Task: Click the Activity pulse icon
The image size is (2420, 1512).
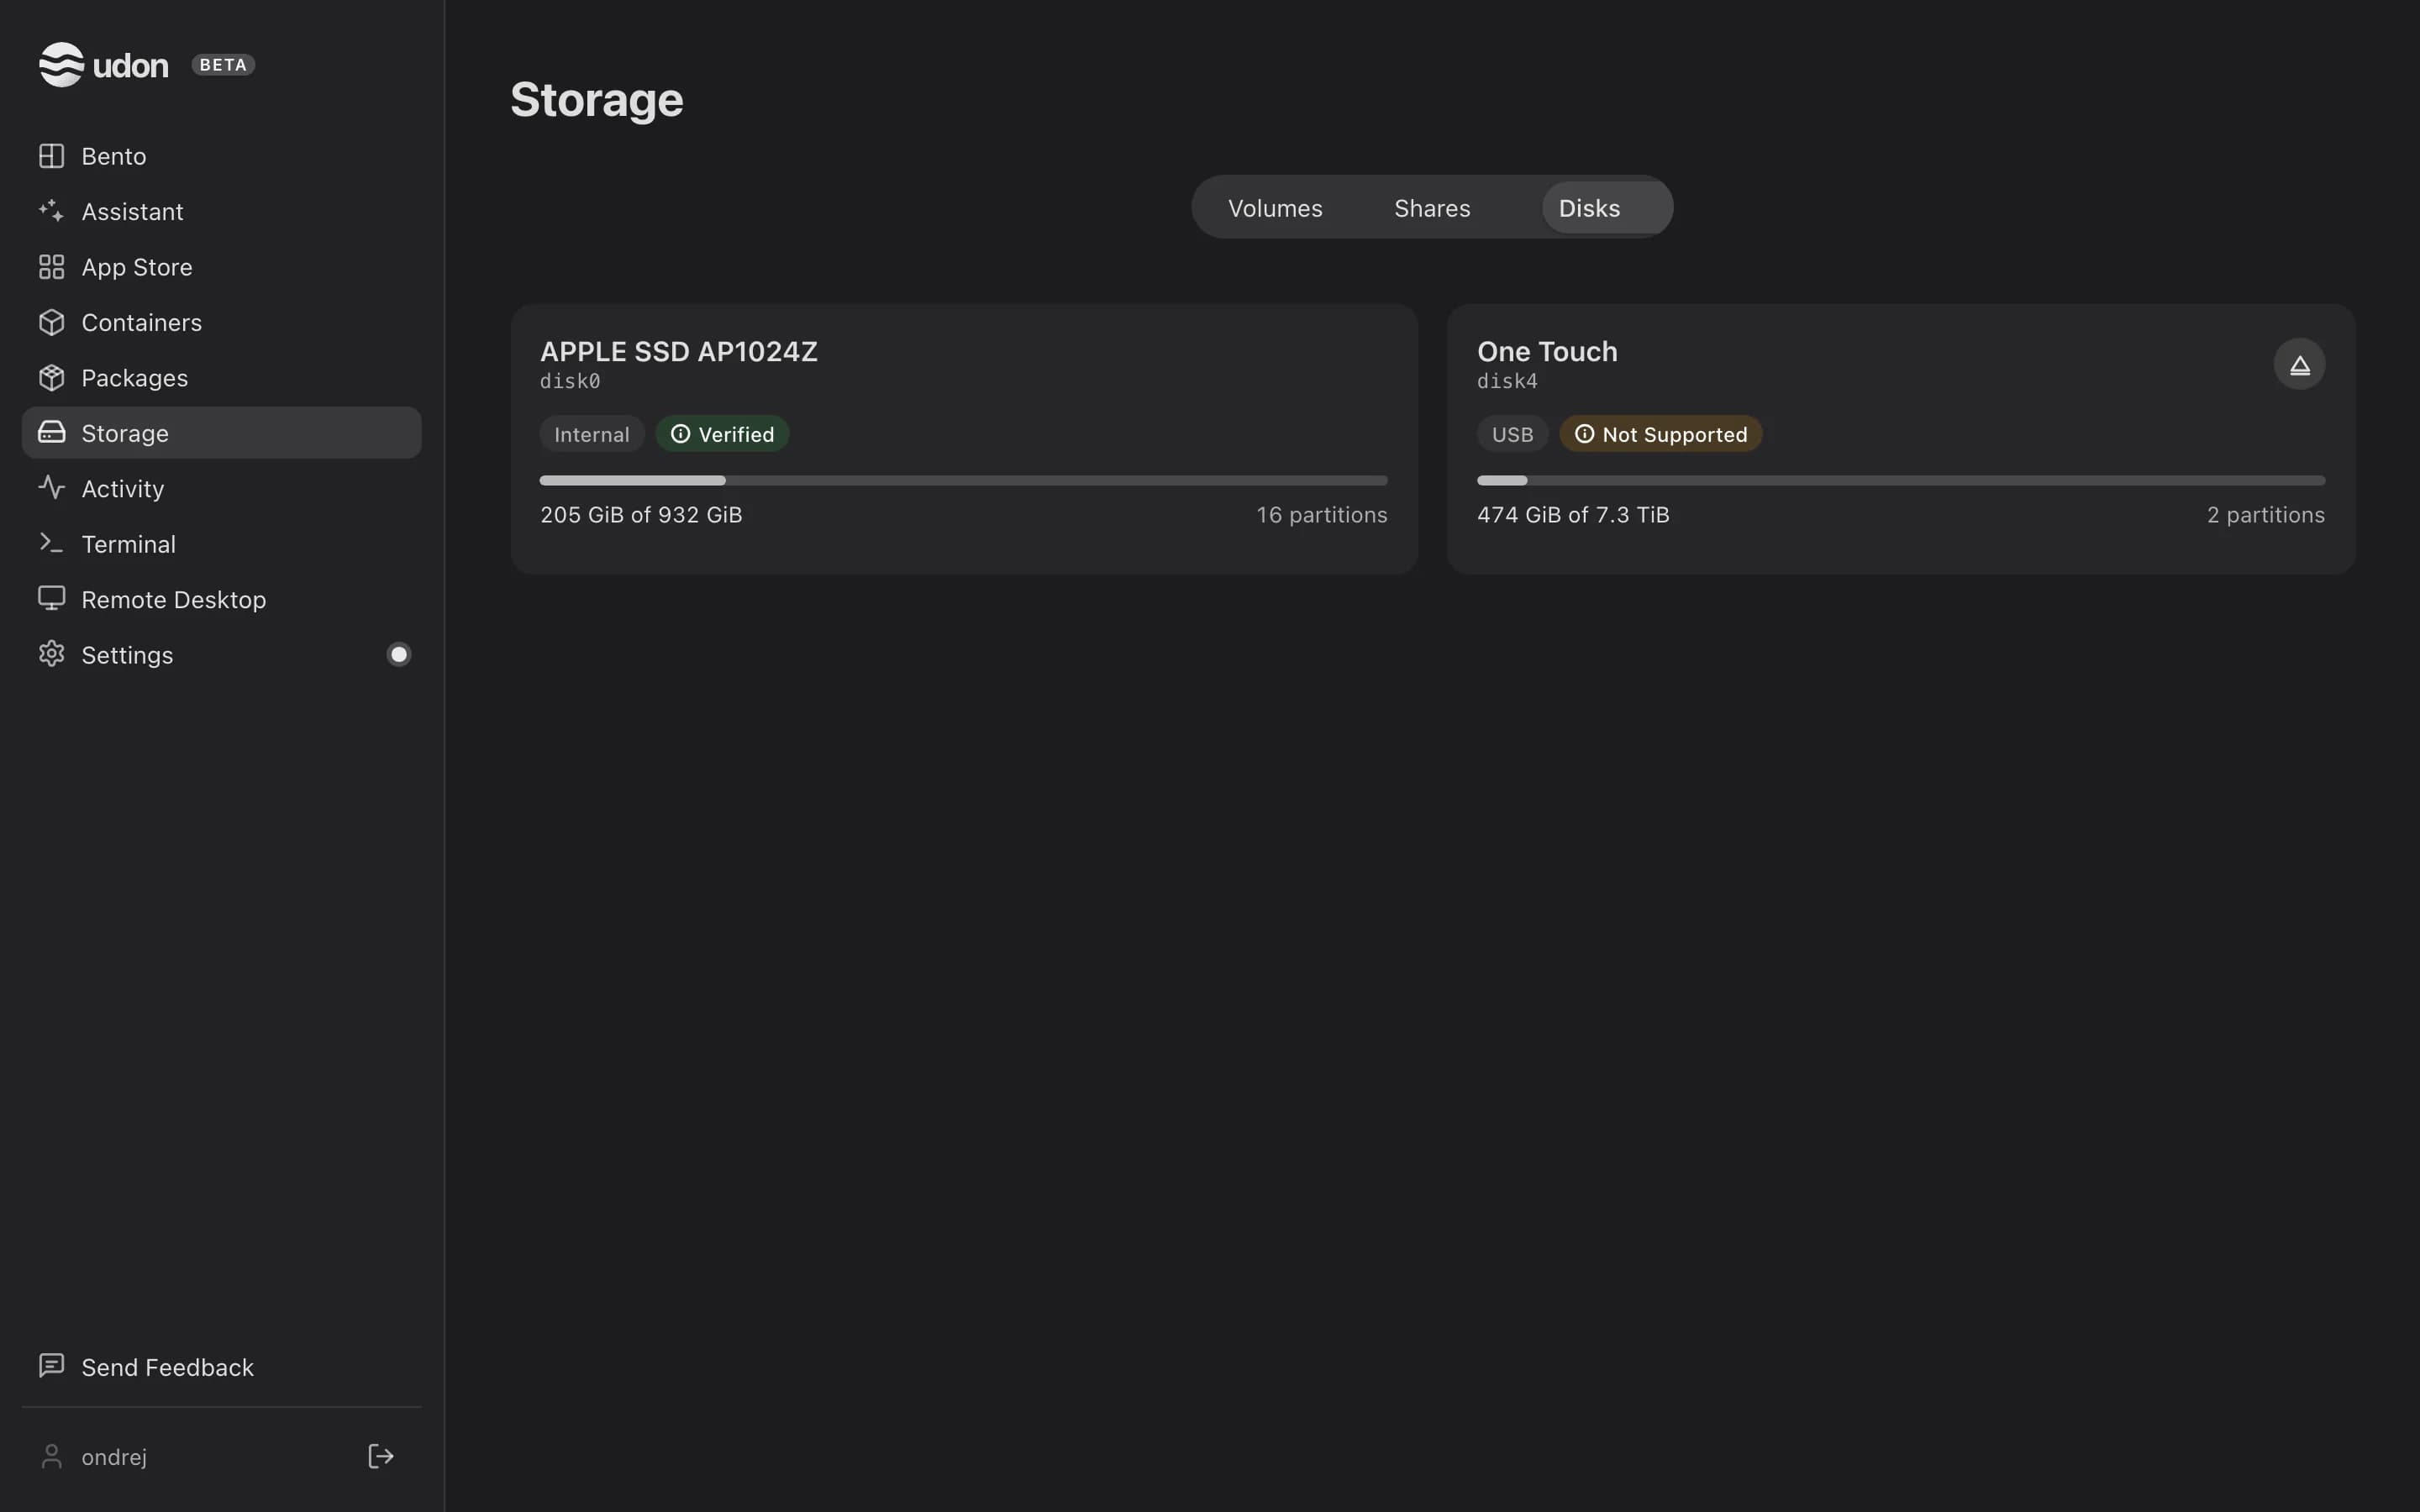Action: coord(51,488)
